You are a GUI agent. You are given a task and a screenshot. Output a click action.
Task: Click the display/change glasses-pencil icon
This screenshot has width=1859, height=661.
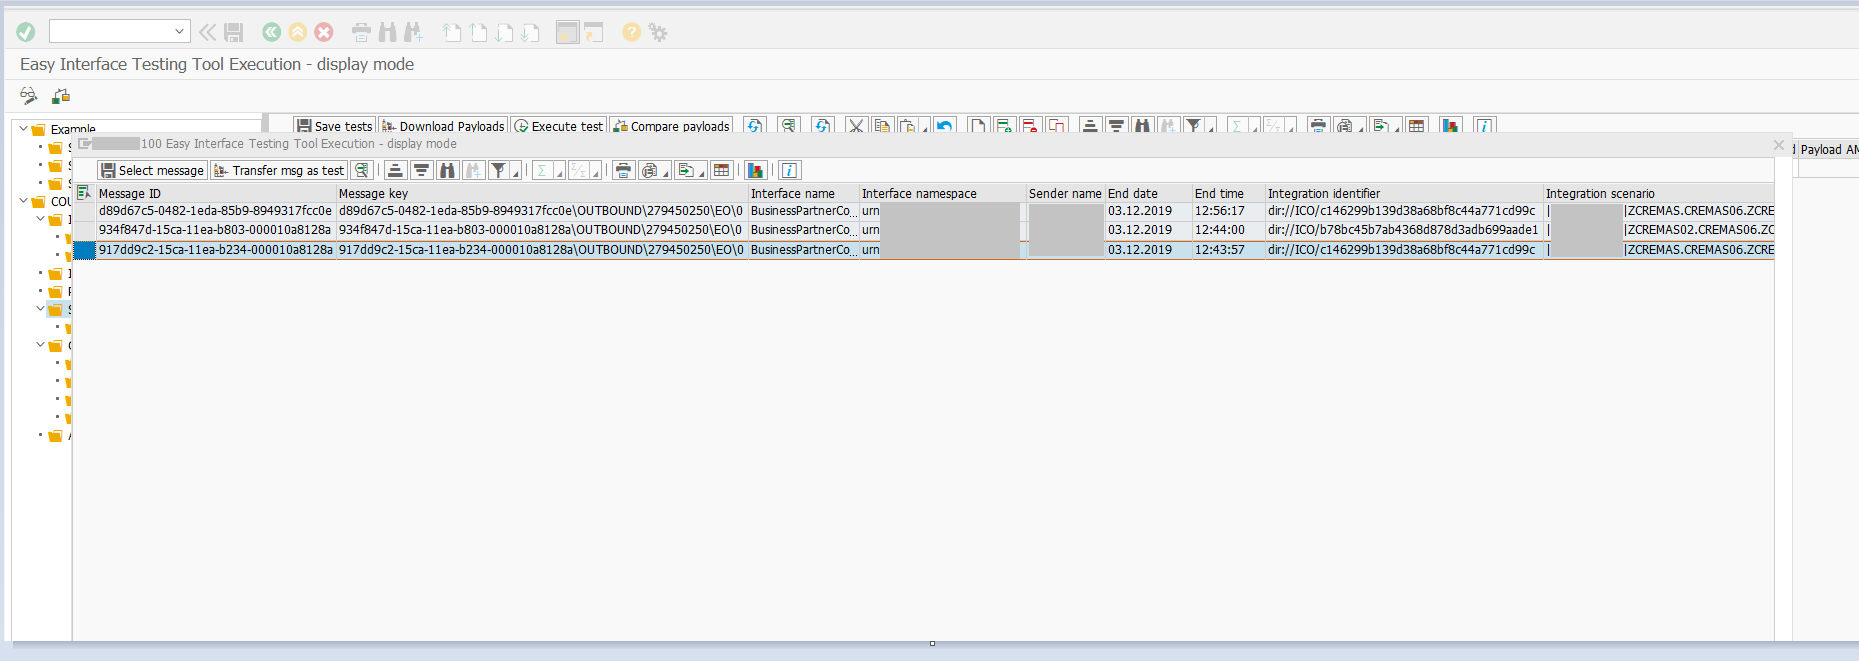29,96
